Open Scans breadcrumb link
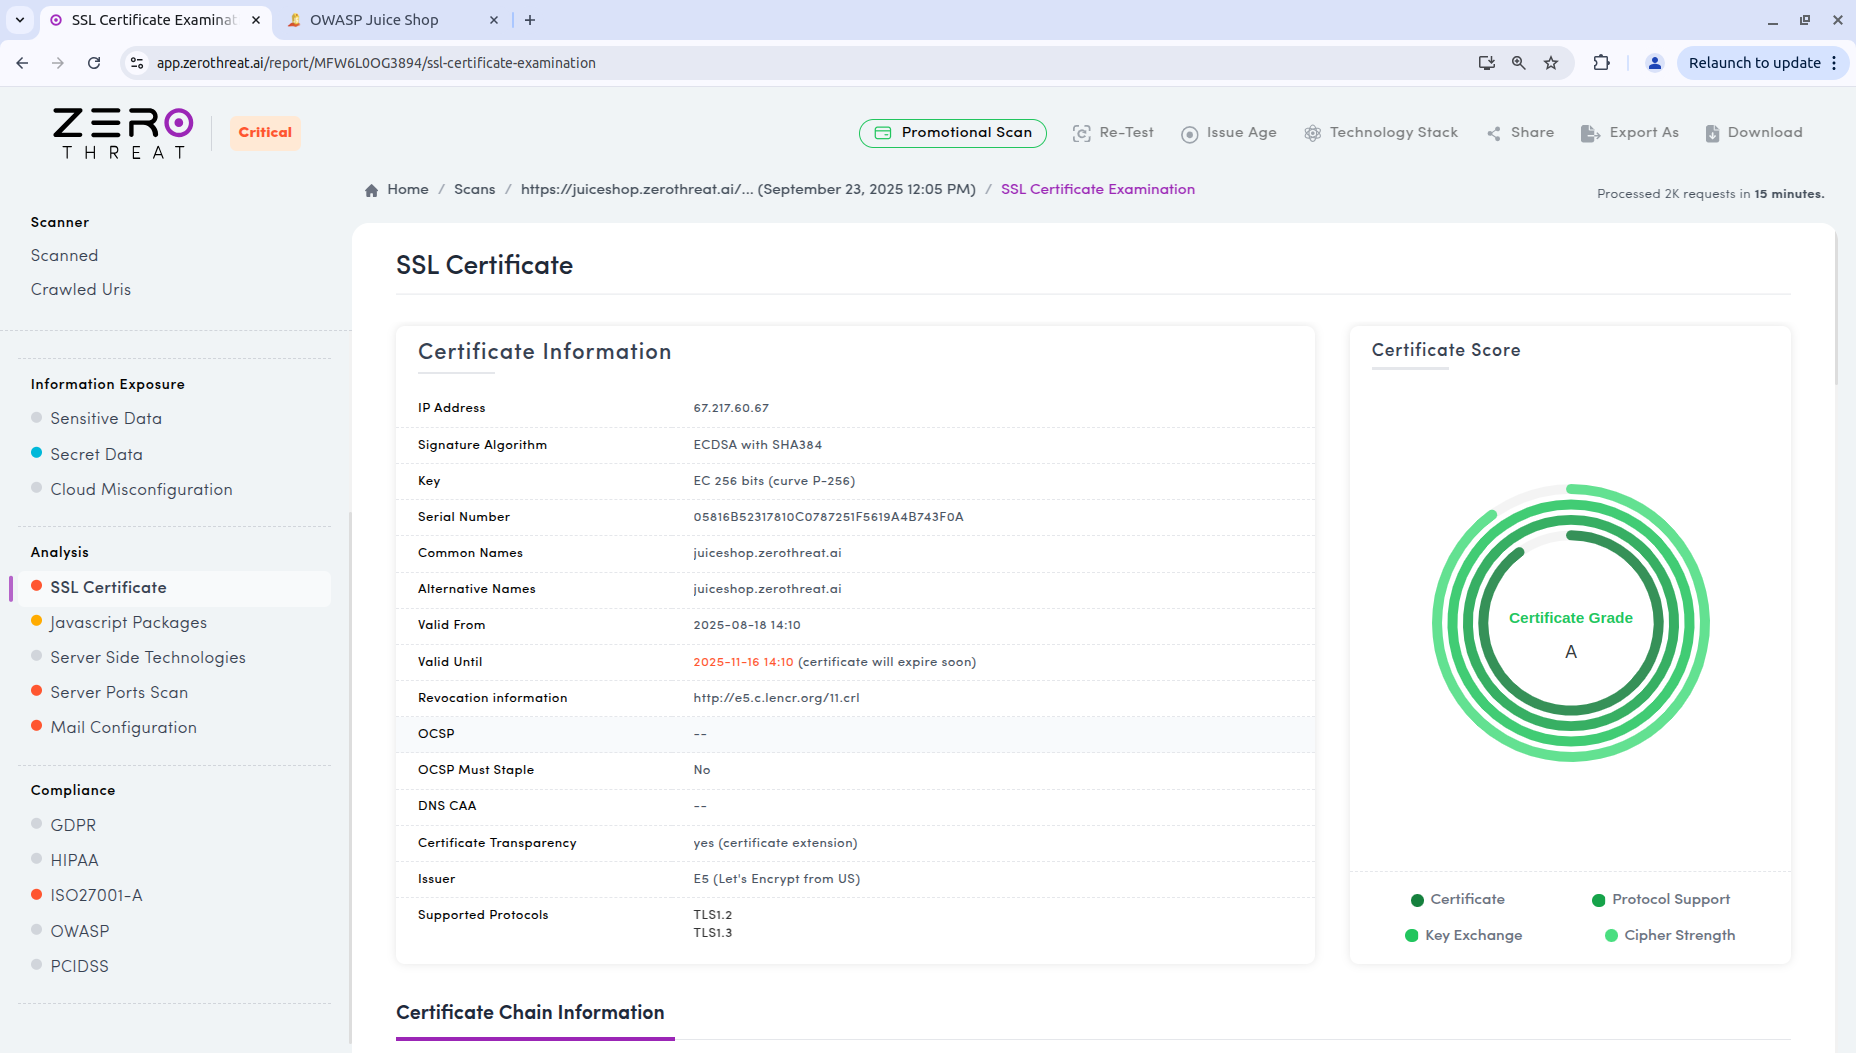This screenshot has height=1053, width=1856. pyautogui.click(x=474, y=190)
